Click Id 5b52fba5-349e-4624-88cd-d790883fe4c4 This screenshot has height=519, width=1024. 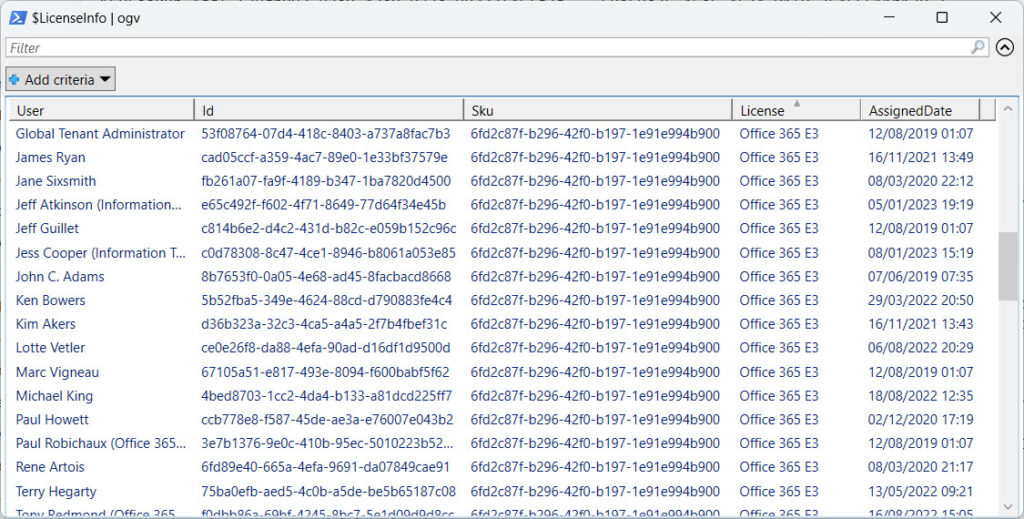pyautogui.click(x=327, y=300)
